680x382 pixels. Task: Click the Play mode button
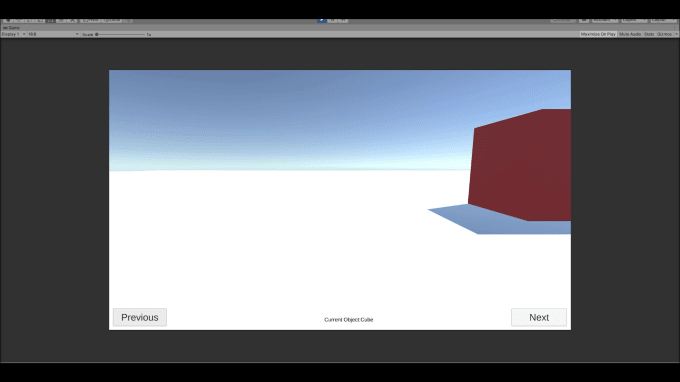click(321, 20)
